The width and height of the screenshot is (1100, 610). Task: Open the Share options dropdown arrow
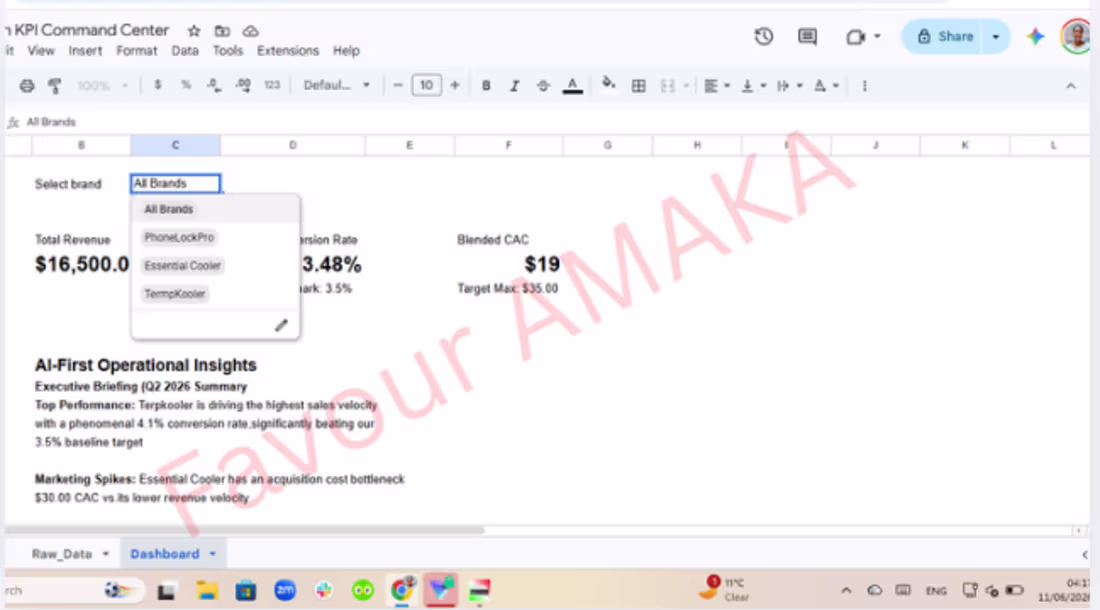pyautogui.click(x=996, y=36)
